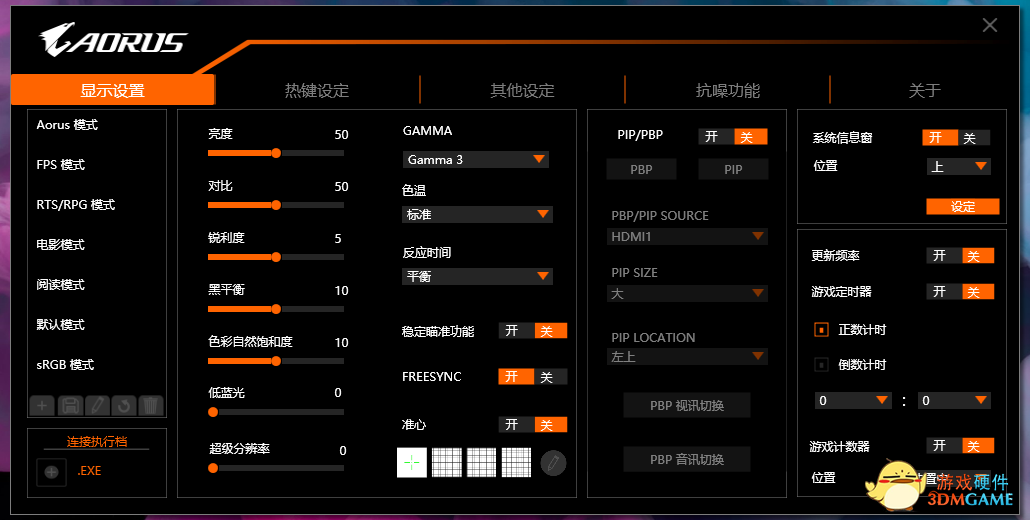Select sRGB 模式 preset
The image size is (1030, 520).
tap(65, 365)
